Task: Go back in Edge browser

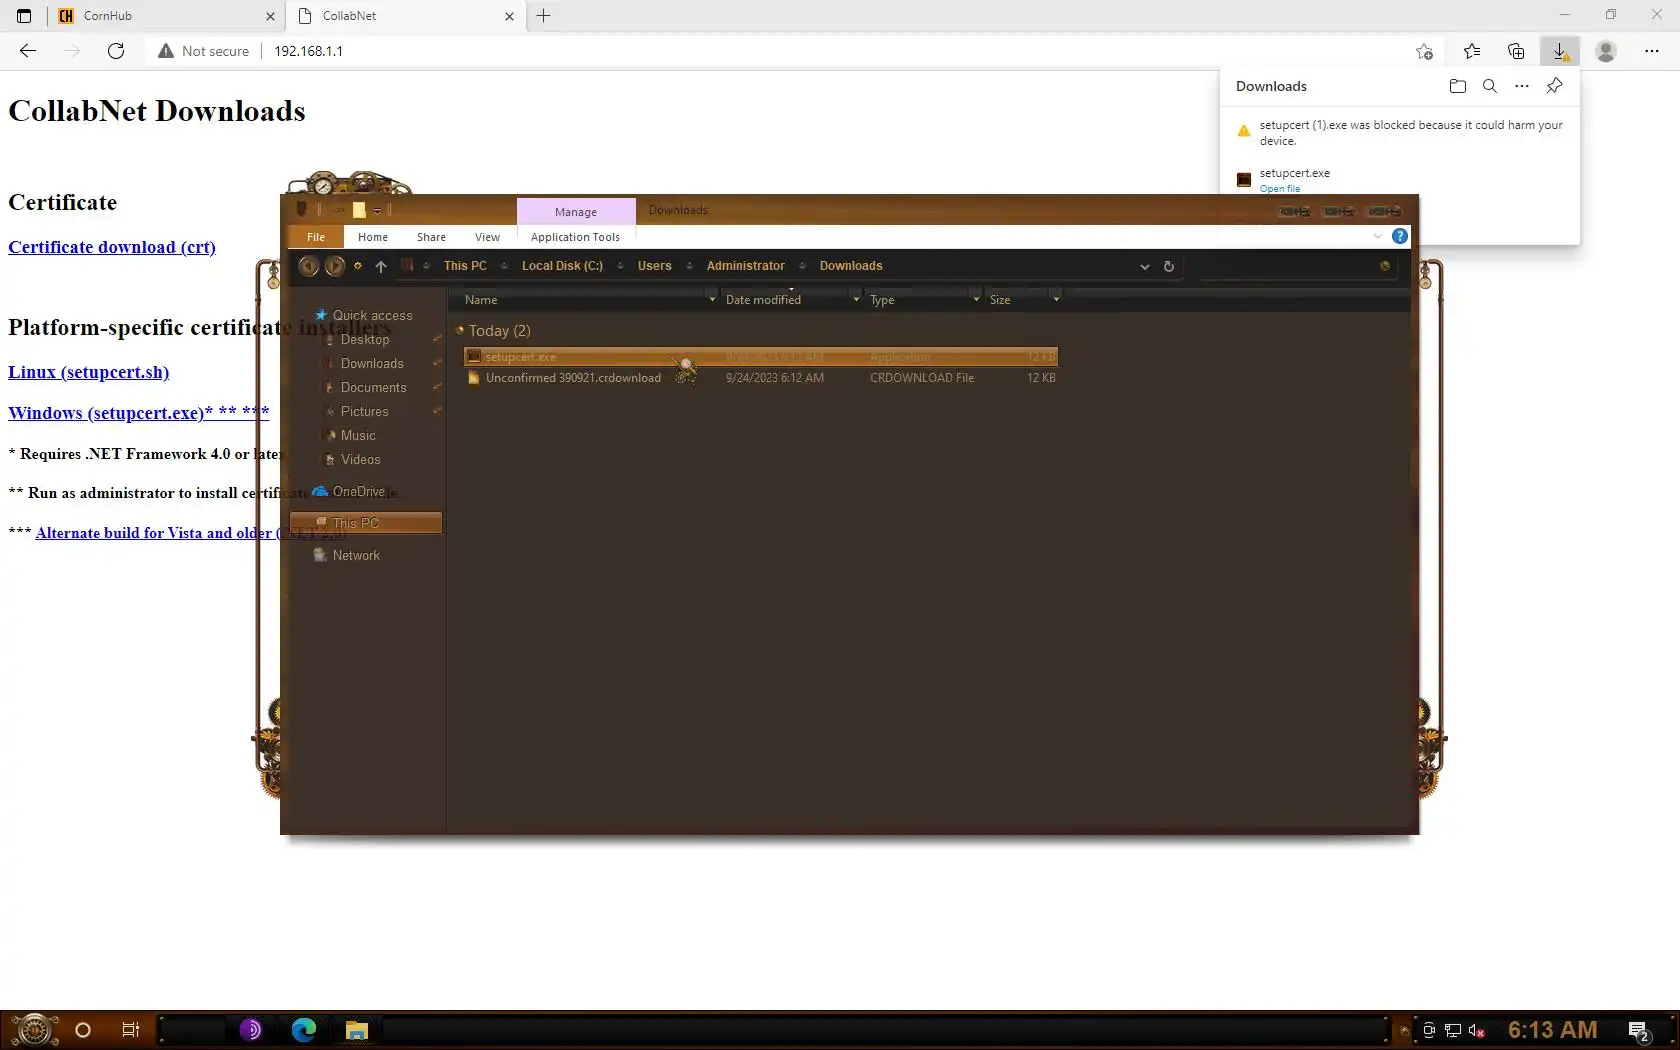Action: (28, 51)
